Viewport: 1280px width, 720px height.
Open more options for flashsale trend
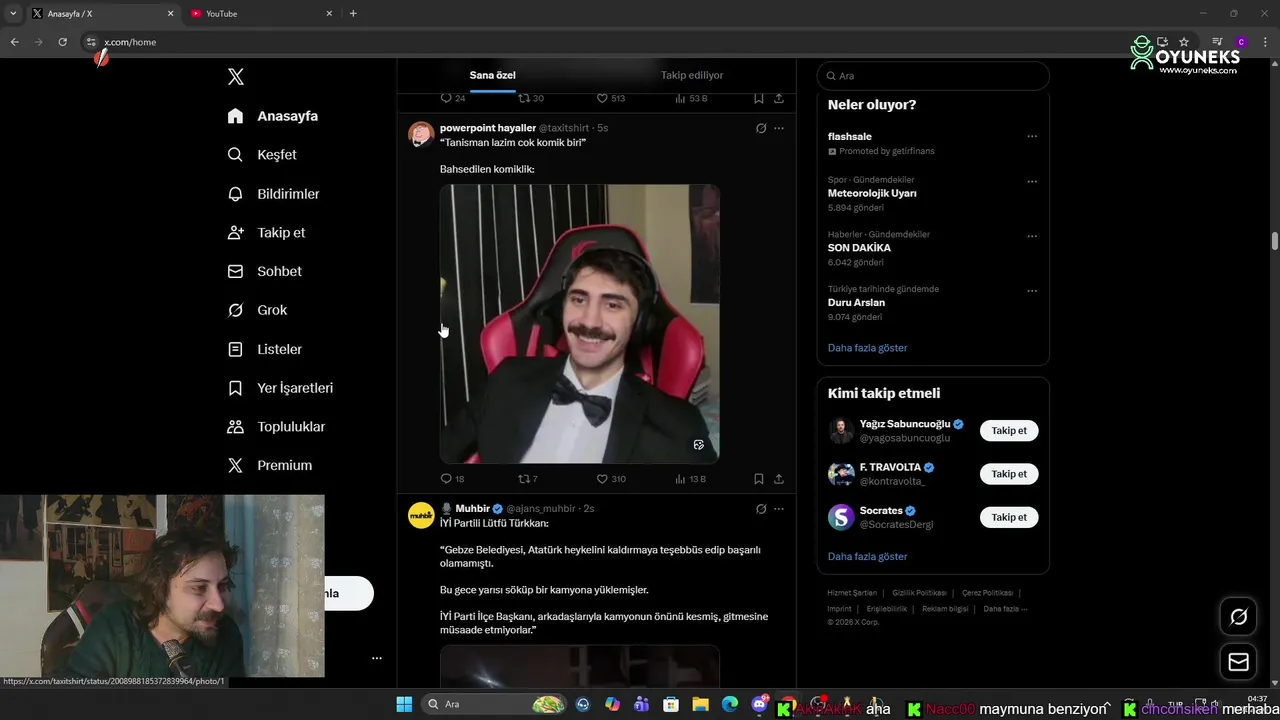[1032, 137]
